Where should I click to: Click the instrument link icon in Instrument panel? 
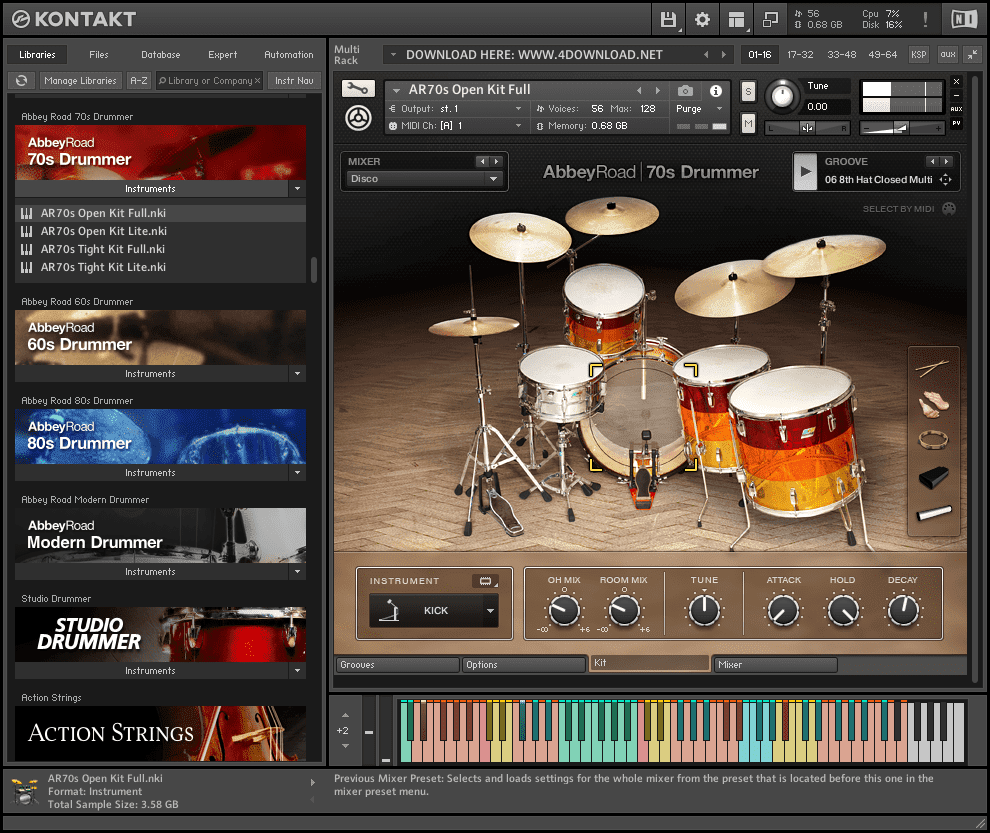[x=485, y=581]
